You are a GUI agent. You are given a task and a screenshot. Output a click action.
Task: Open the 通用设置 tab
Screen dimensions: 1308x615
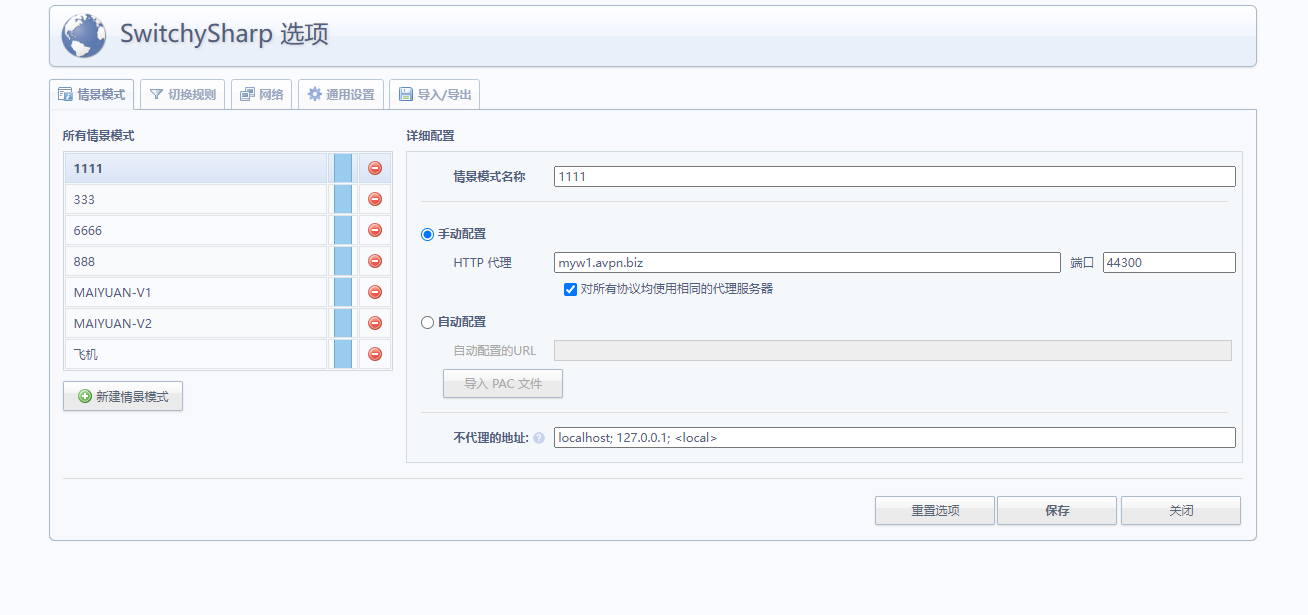coord(341,95)
